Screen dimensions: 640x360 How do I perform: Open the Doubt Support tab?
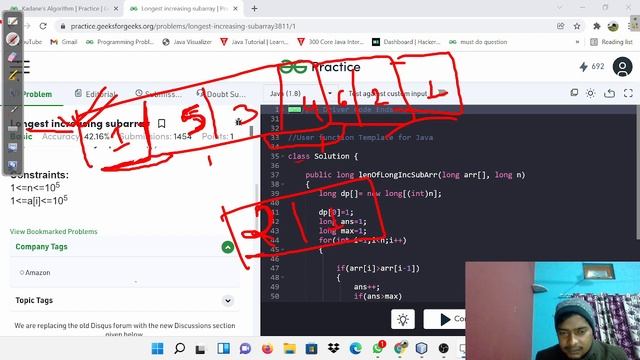(x=221, y=94)
